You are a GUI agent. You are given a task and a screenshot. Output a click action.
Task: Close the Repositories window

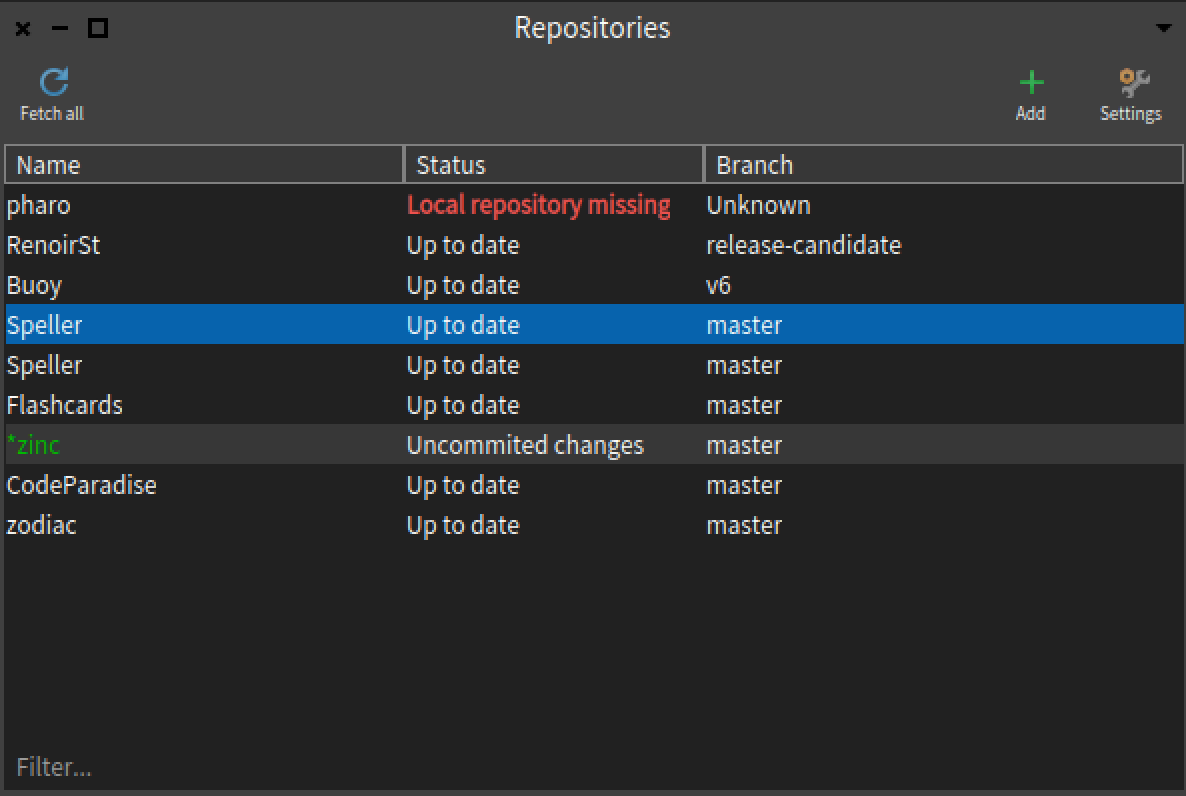point(23,29)
